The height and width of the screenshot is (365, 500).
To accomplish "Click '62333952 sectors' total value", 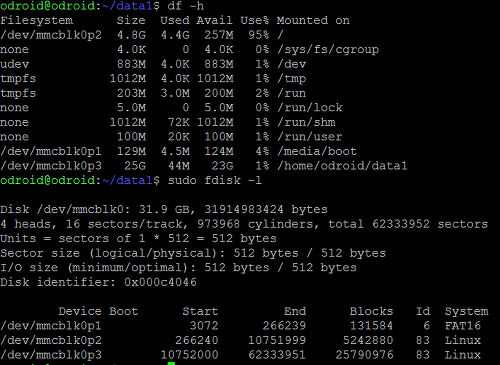I will pos(430,224).
